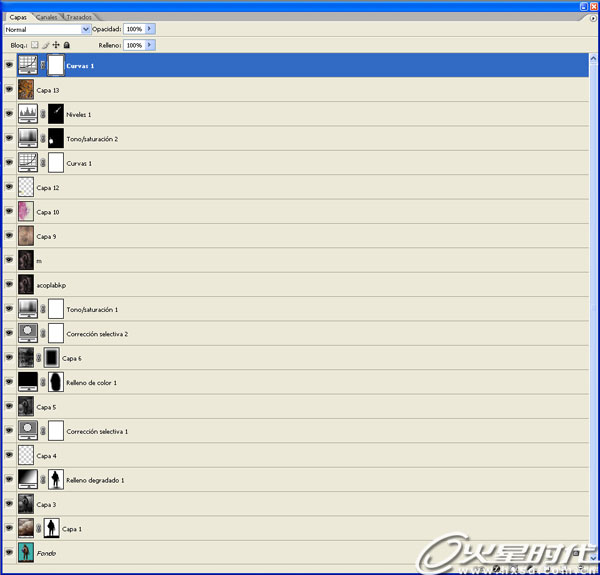600x575 pixels.
Task: Hide the Capa 13 layer
Action: point(9,90)
